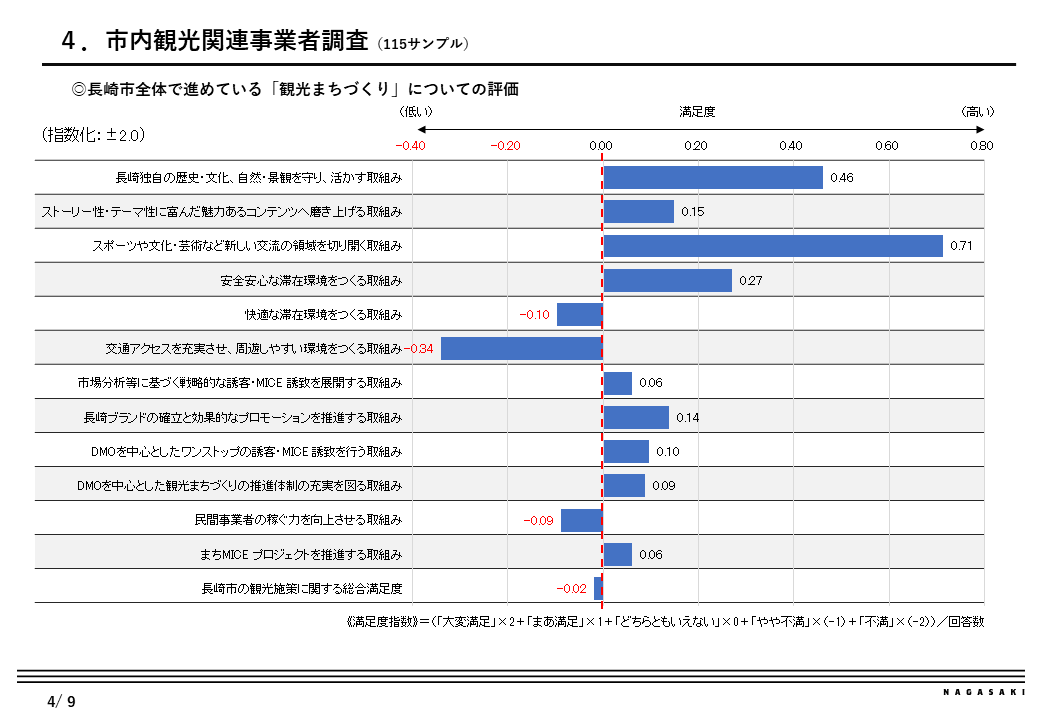Click the NAGASAKI logo text
This screenshot has width=1040, height=720.
point(984,692)
